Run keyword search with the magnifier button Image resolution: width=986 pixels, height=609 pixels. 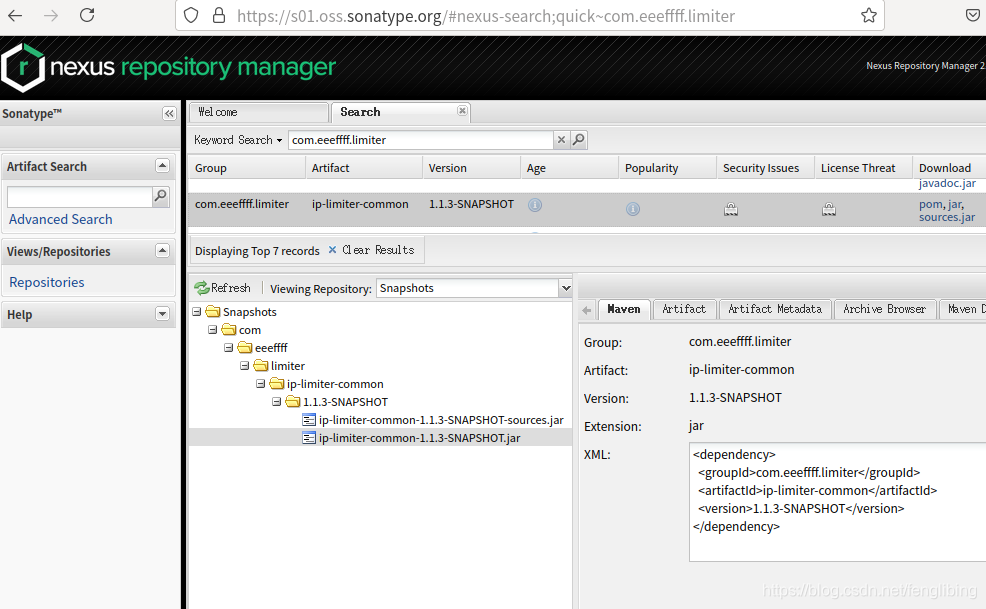pyautogui.click(x=579, y=140)
